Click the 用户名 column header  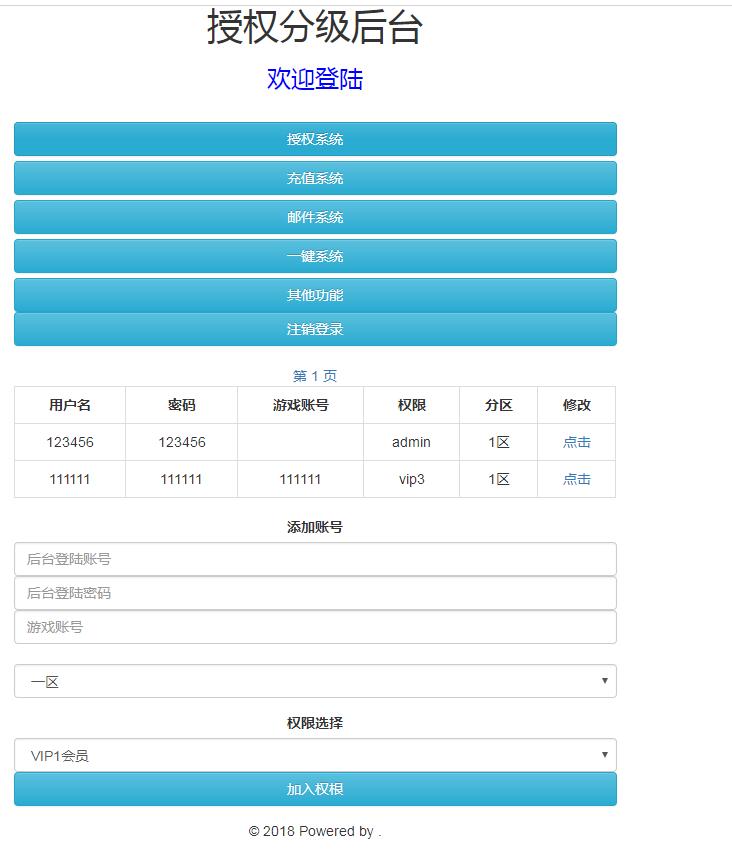[x=70, y=405]
